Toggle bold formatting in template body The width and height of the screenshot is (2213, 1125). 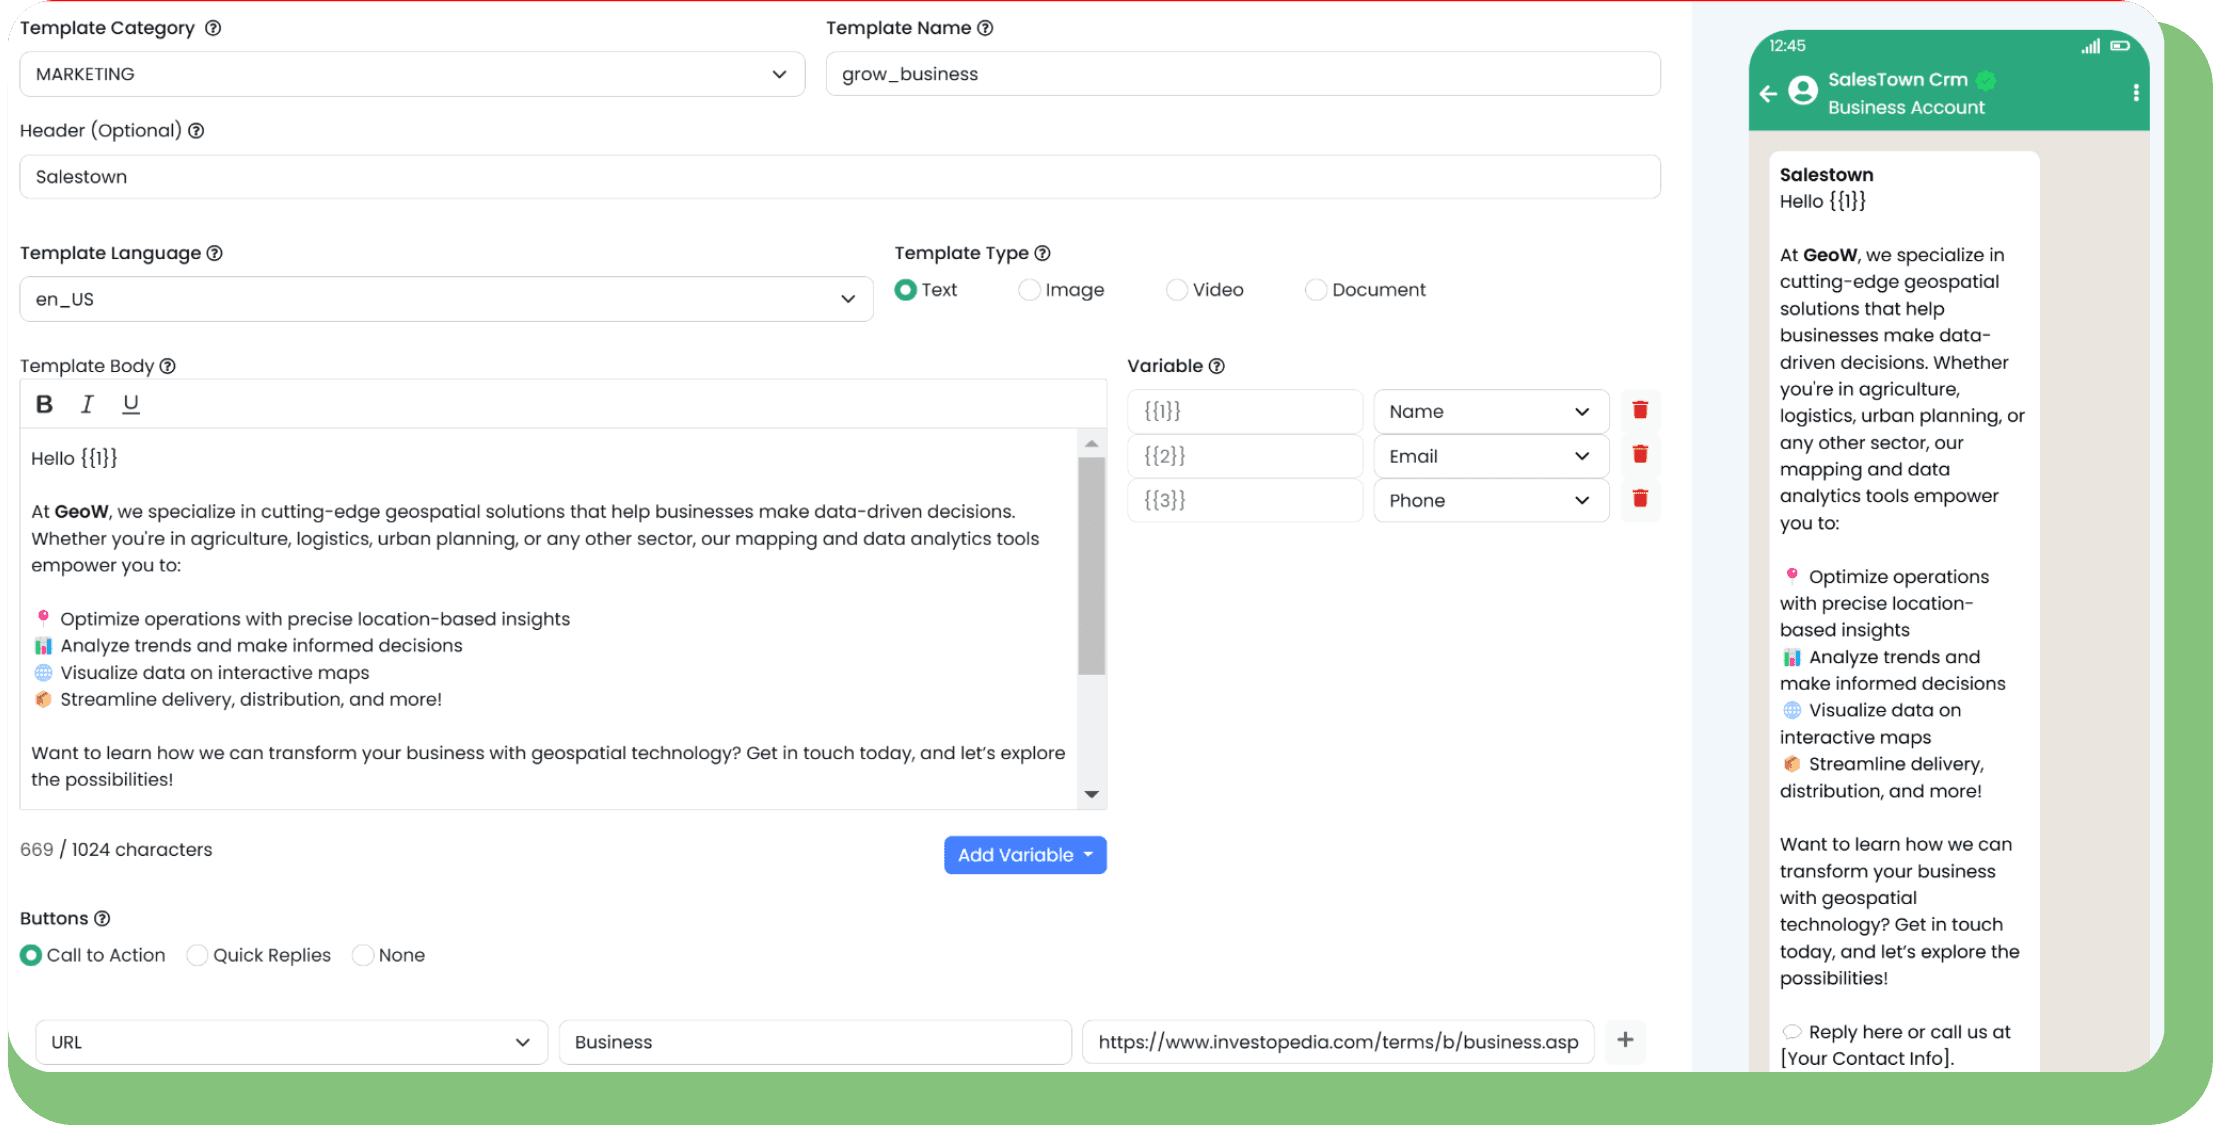[44, 404]
